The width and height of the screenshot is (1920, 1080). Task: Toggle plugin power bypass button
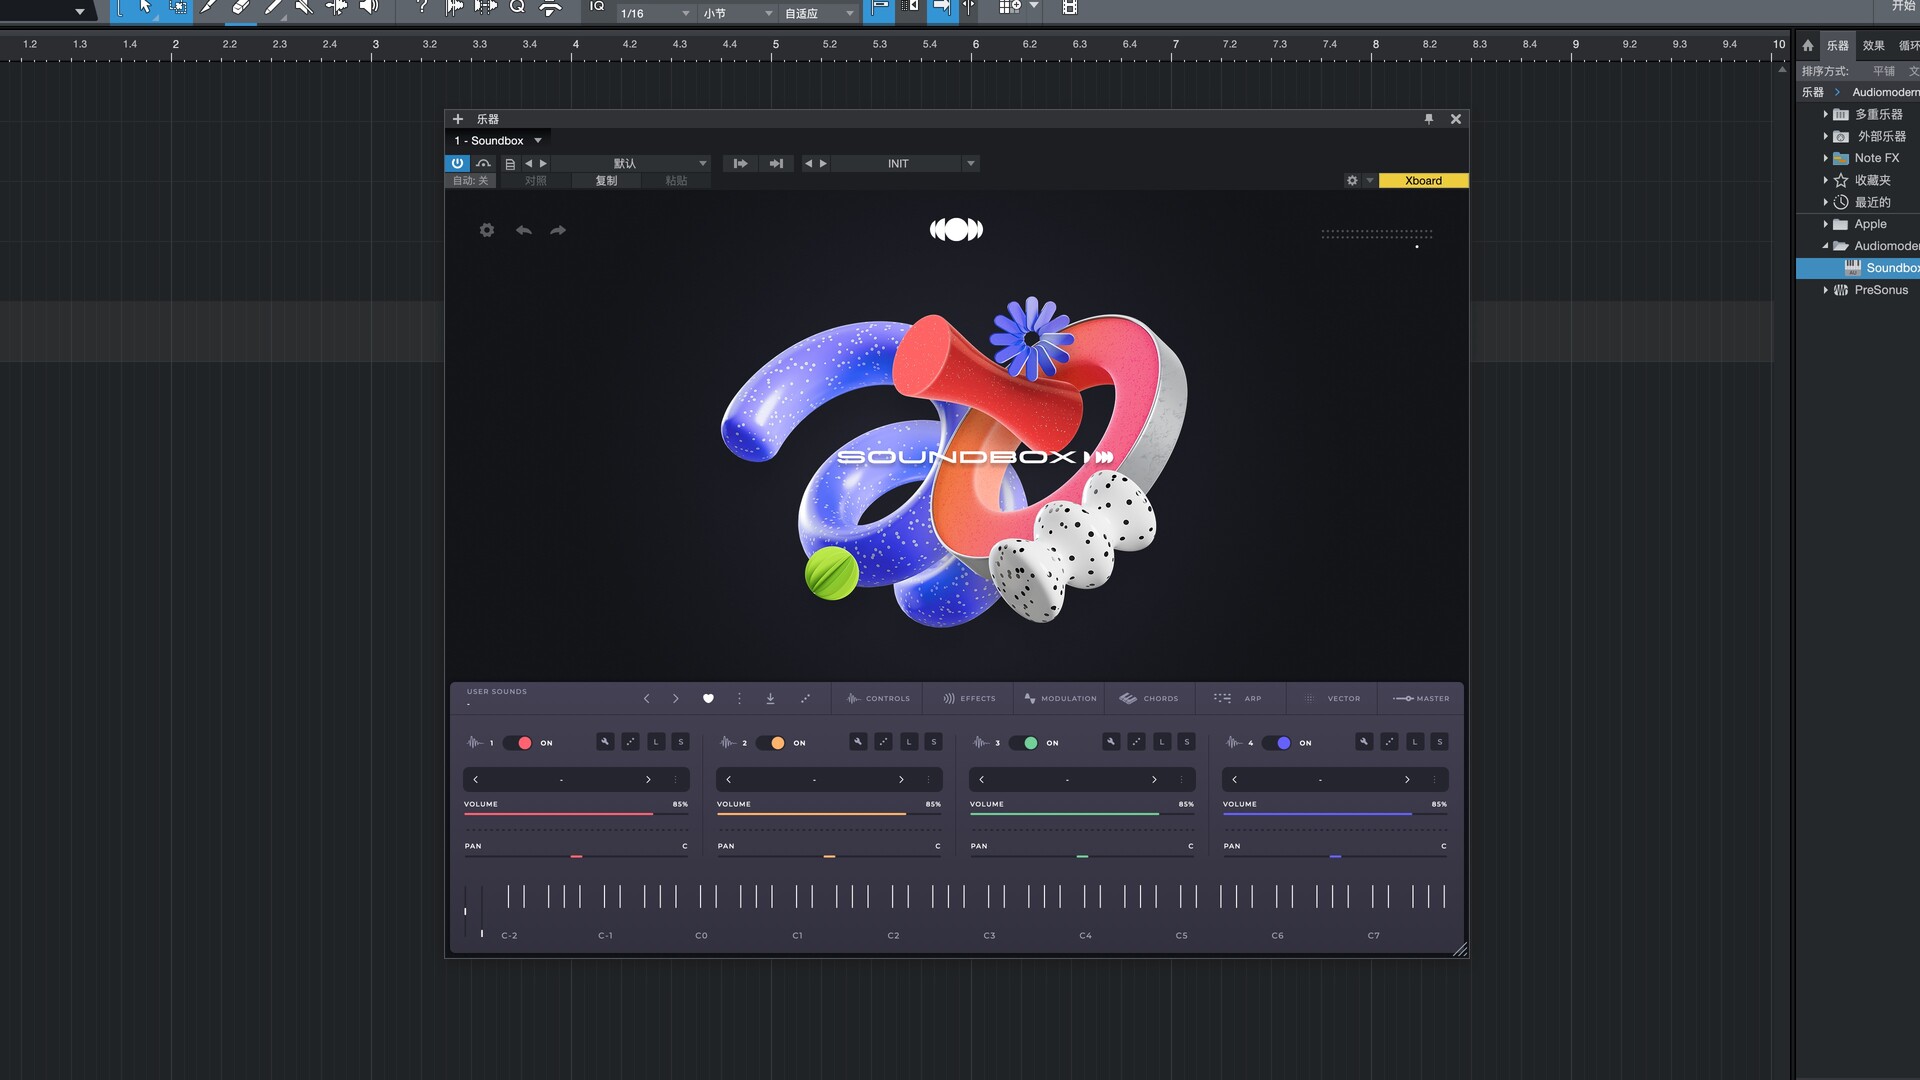[x=457, y=163]
